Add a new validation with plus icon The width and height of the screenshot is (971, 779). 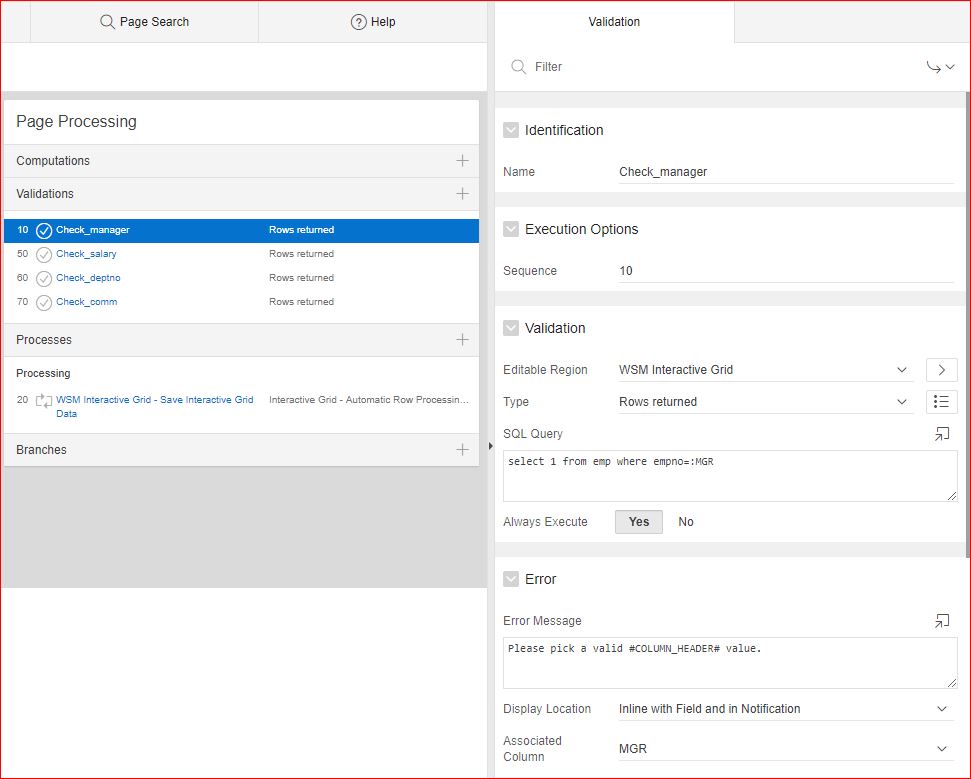(462, 194)
